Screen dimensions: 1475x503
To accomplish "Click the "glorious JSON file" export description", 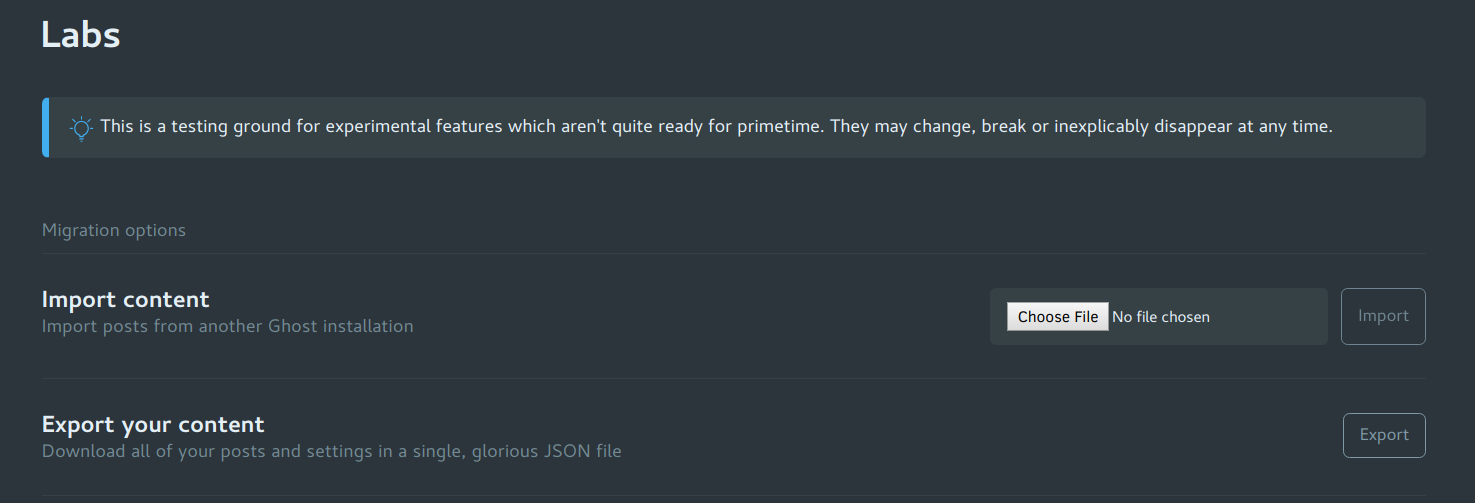I will coord(332,451).
